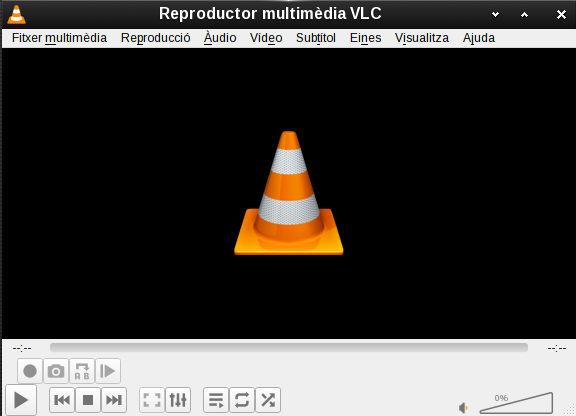Open the Ajuda menu
Image resolution: width=576 pixels, height=416 pixels.
point(479,38)
